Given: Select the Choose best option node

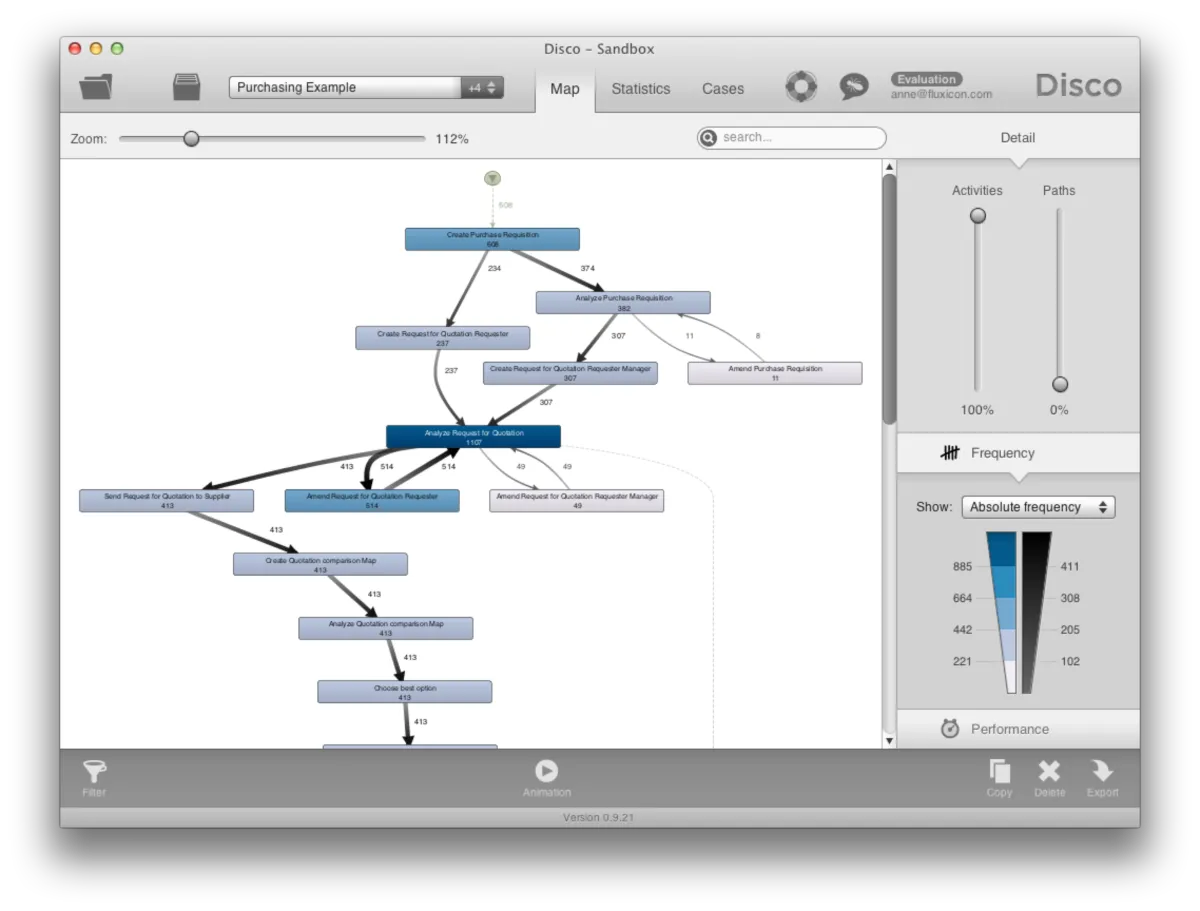Looking at the screenshot, I should click(x=405, y=692).
